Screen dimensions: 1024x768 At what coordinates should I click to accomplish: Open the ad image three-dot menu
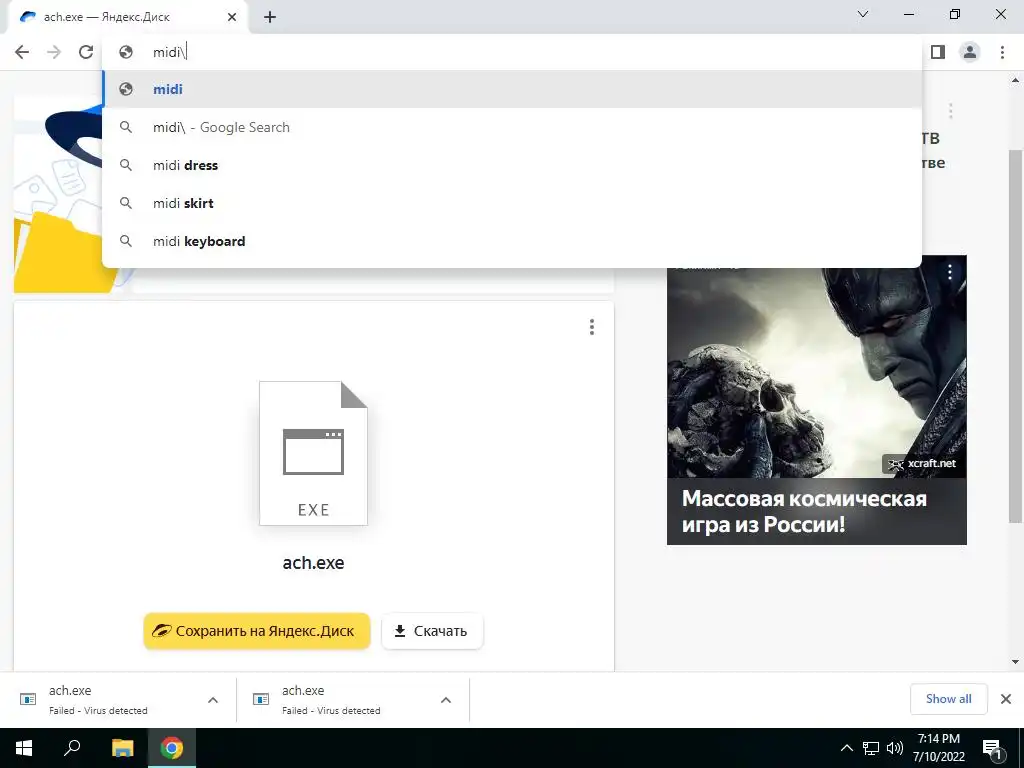coord(950,272)
